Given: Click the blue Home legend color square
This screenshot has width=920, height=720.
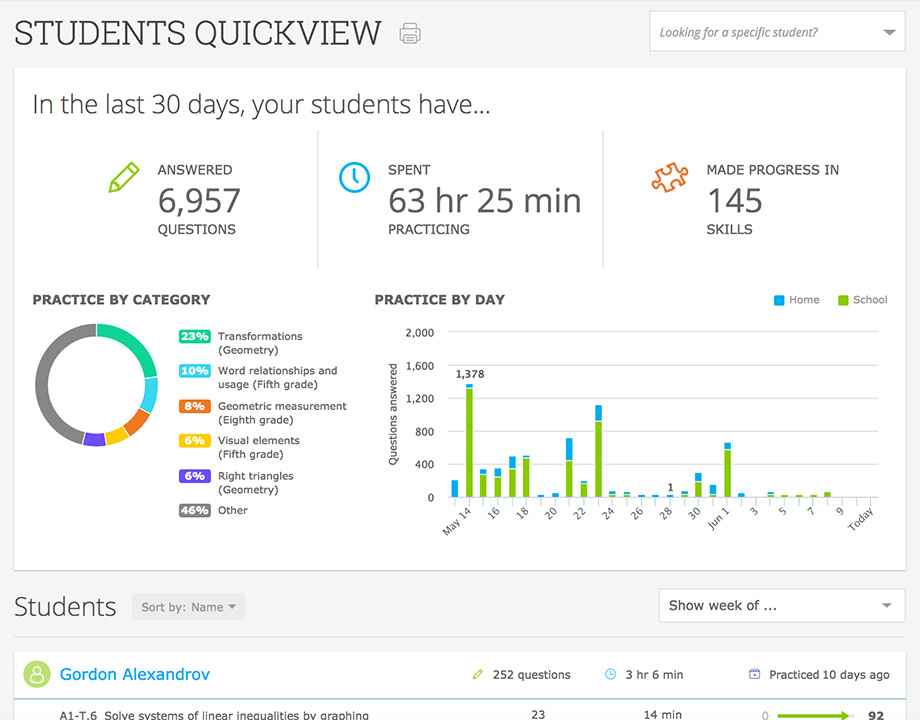Looking at the screenshot, I should click(x=779, y=299).
